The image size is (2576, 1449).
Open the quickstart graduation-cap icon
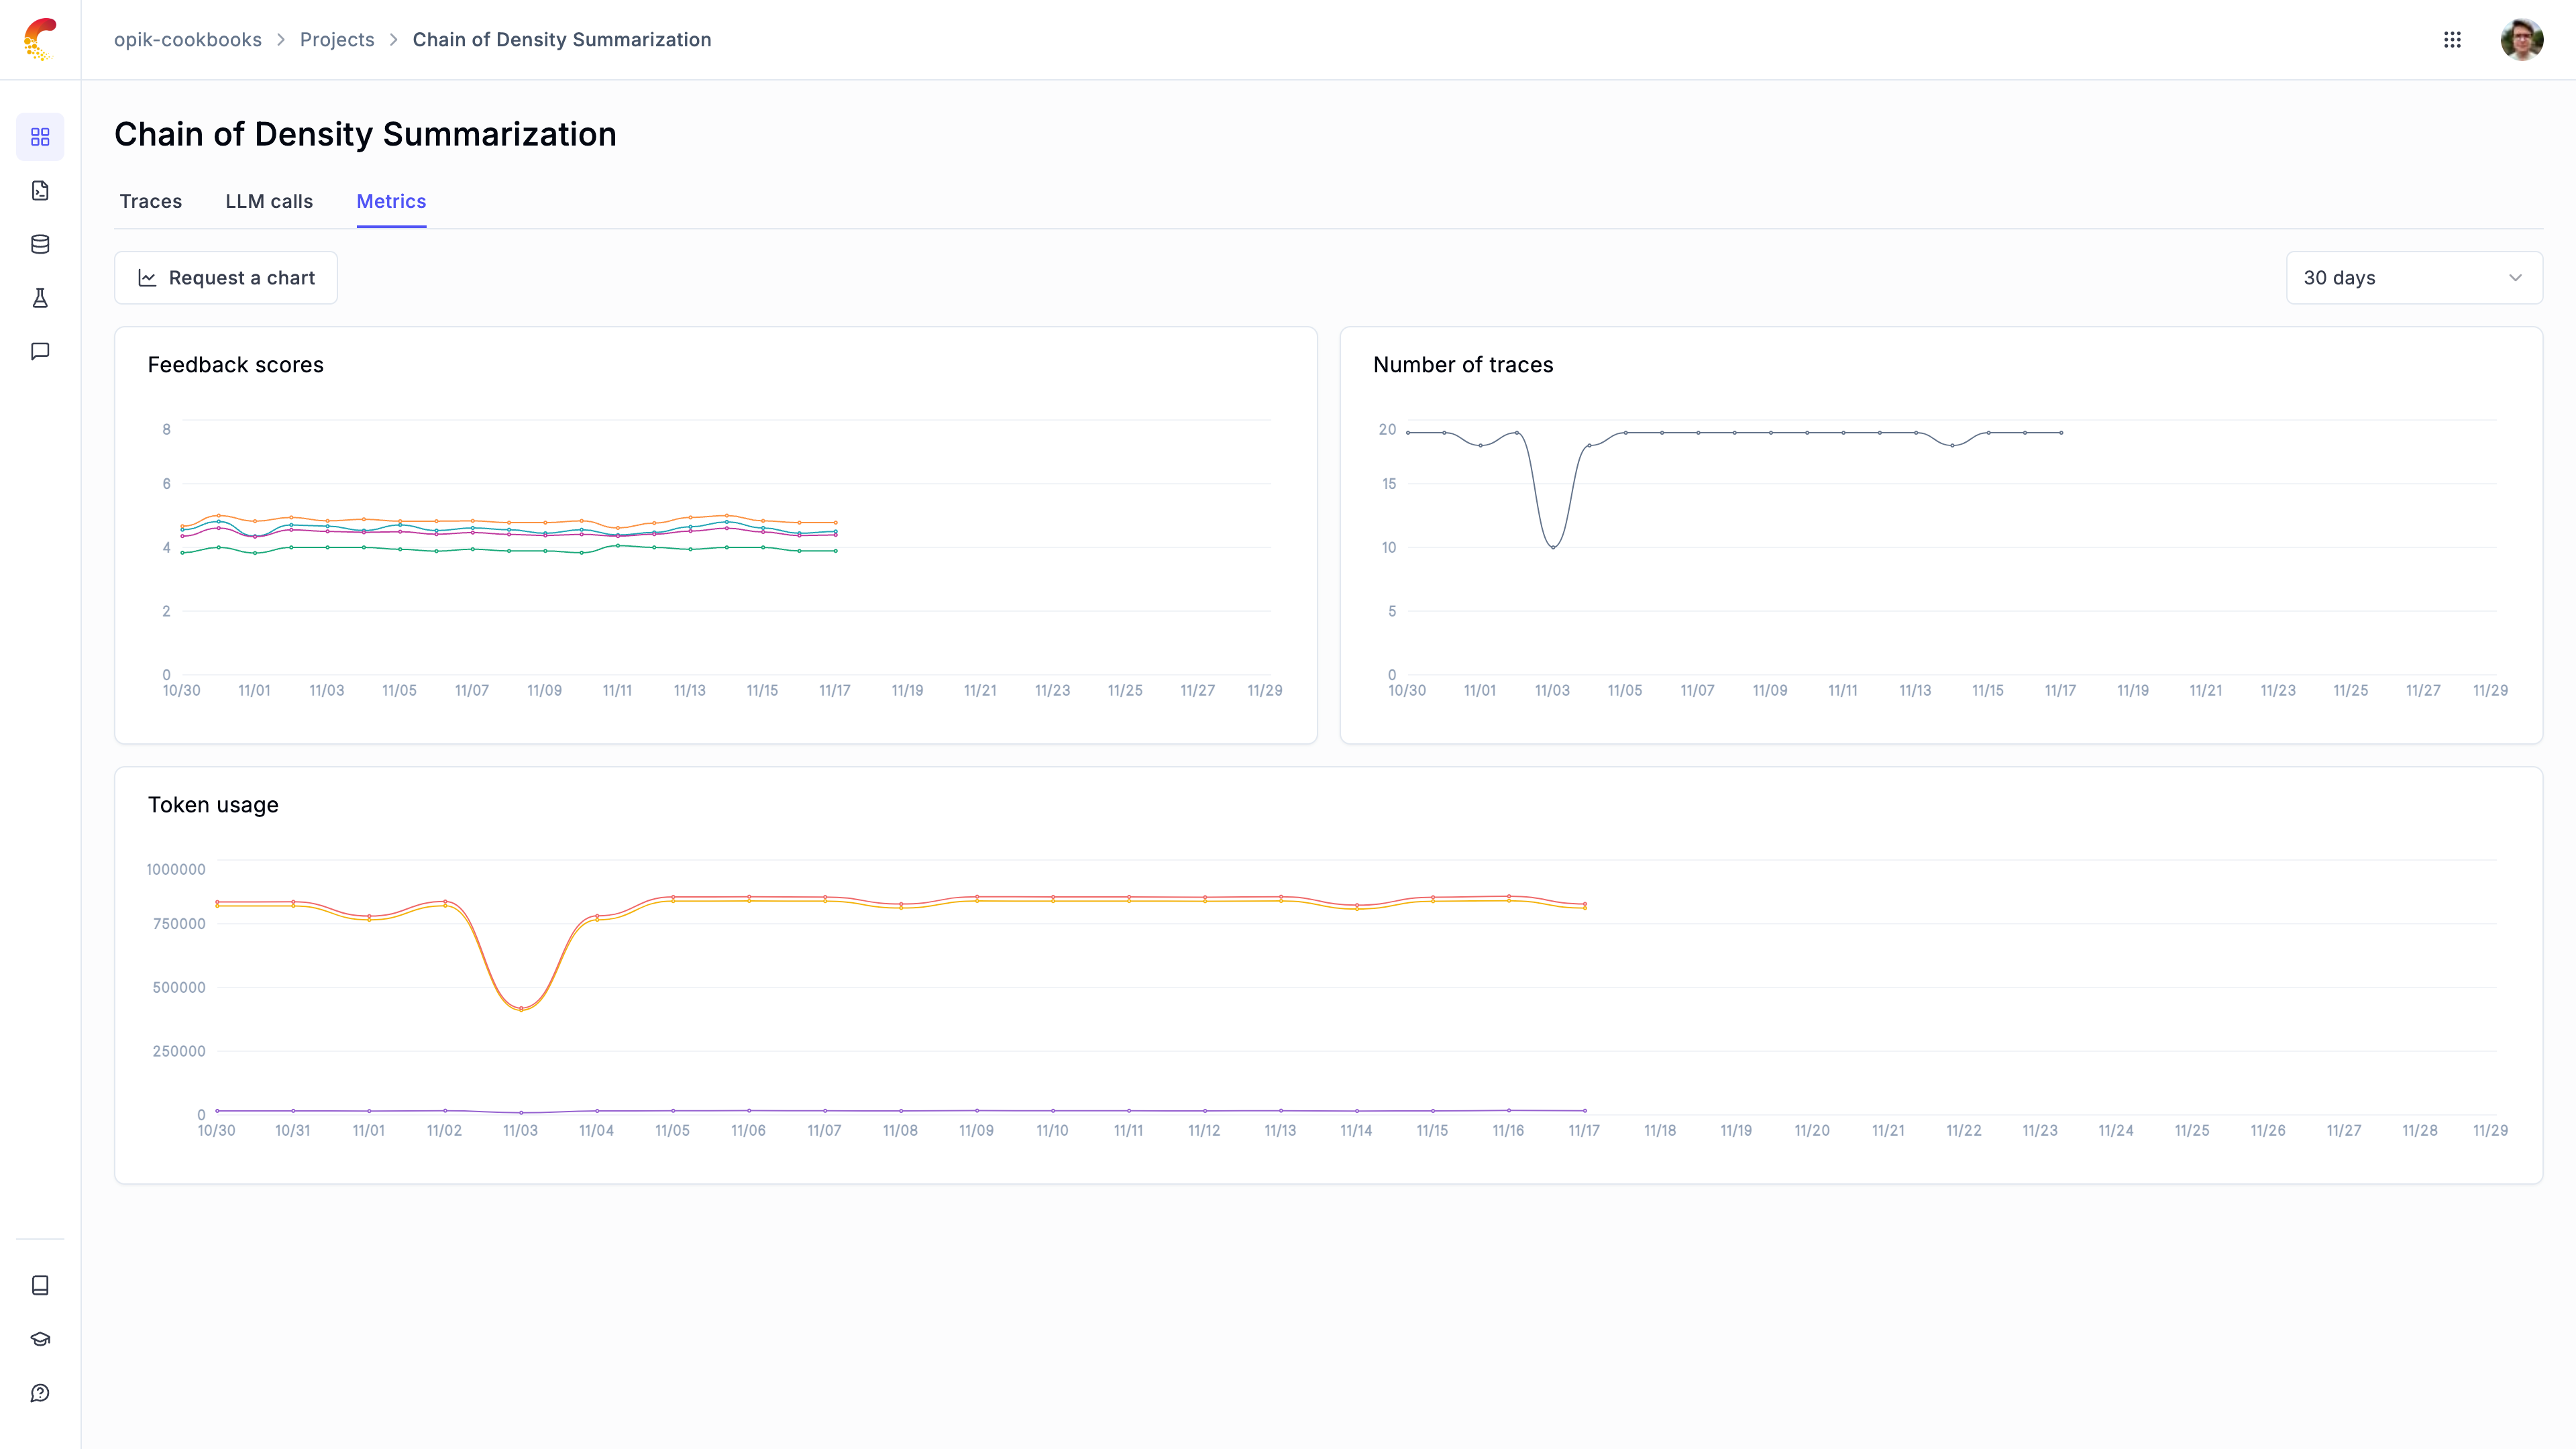[40, 1338]
